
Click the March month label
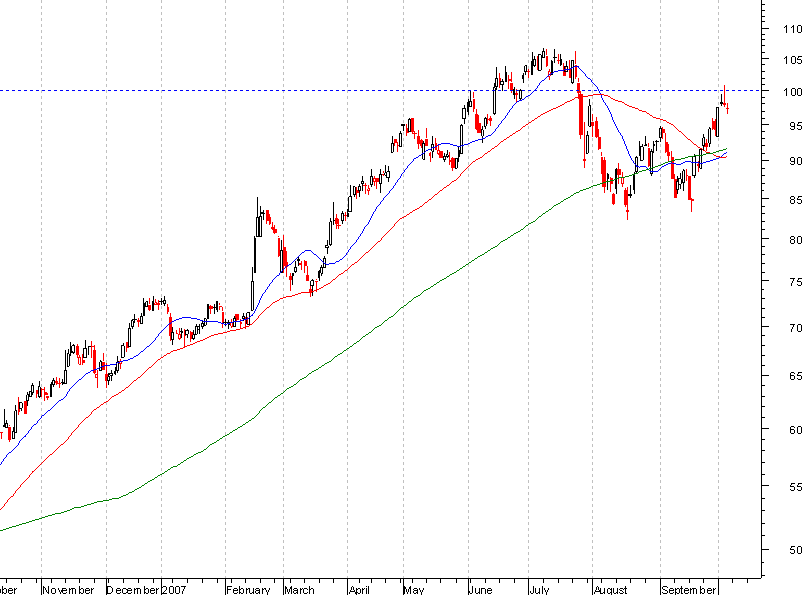(299, 589)
